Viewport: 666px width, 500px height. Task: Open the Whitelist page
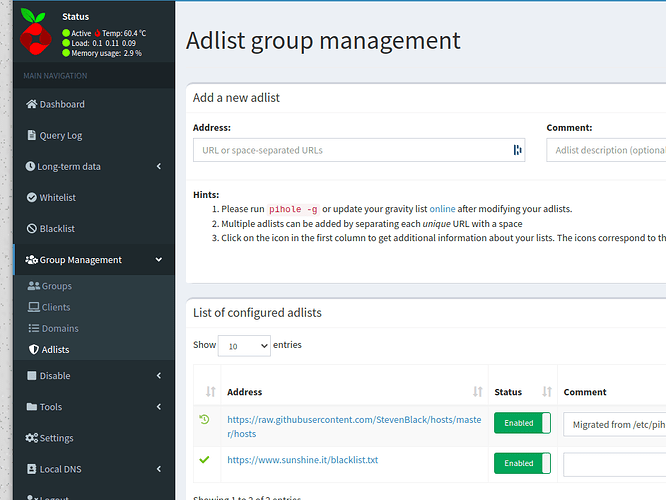pyautogui.click(x=57, y=197)
